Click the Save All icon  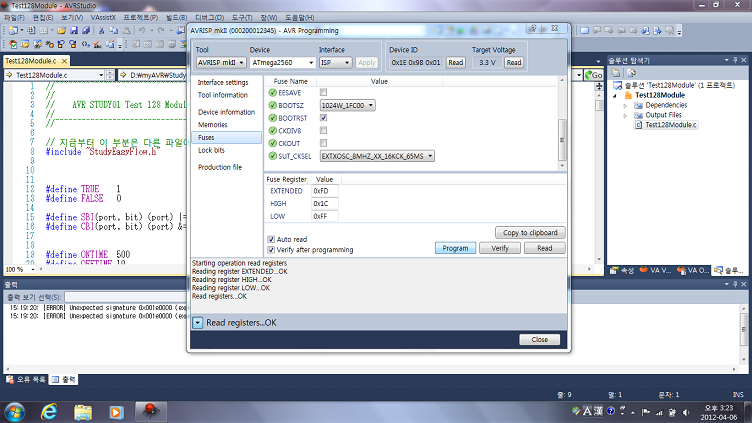tap(86, 30)
